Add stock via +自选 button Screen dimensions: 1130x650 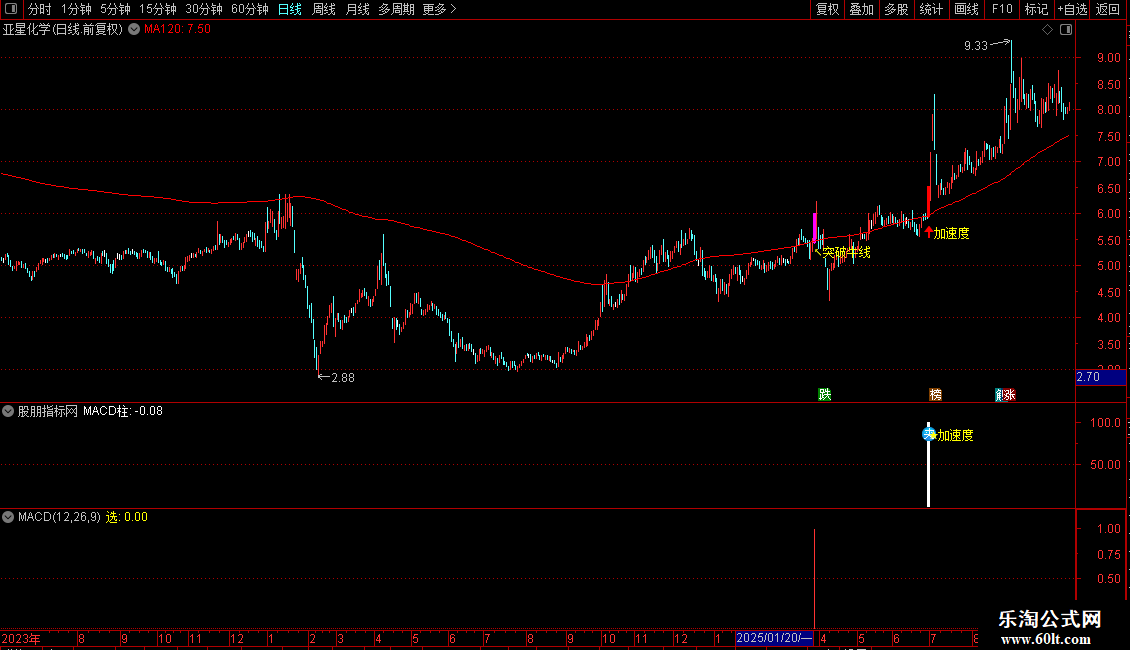click(x=1072, y=9)
